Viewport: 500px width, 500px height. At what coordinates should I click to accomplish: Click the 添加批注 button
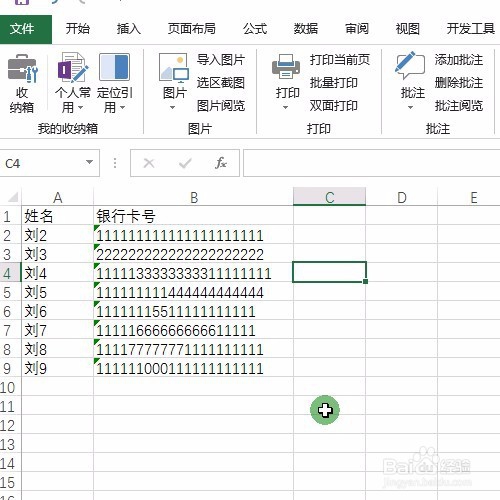[459, 60]
